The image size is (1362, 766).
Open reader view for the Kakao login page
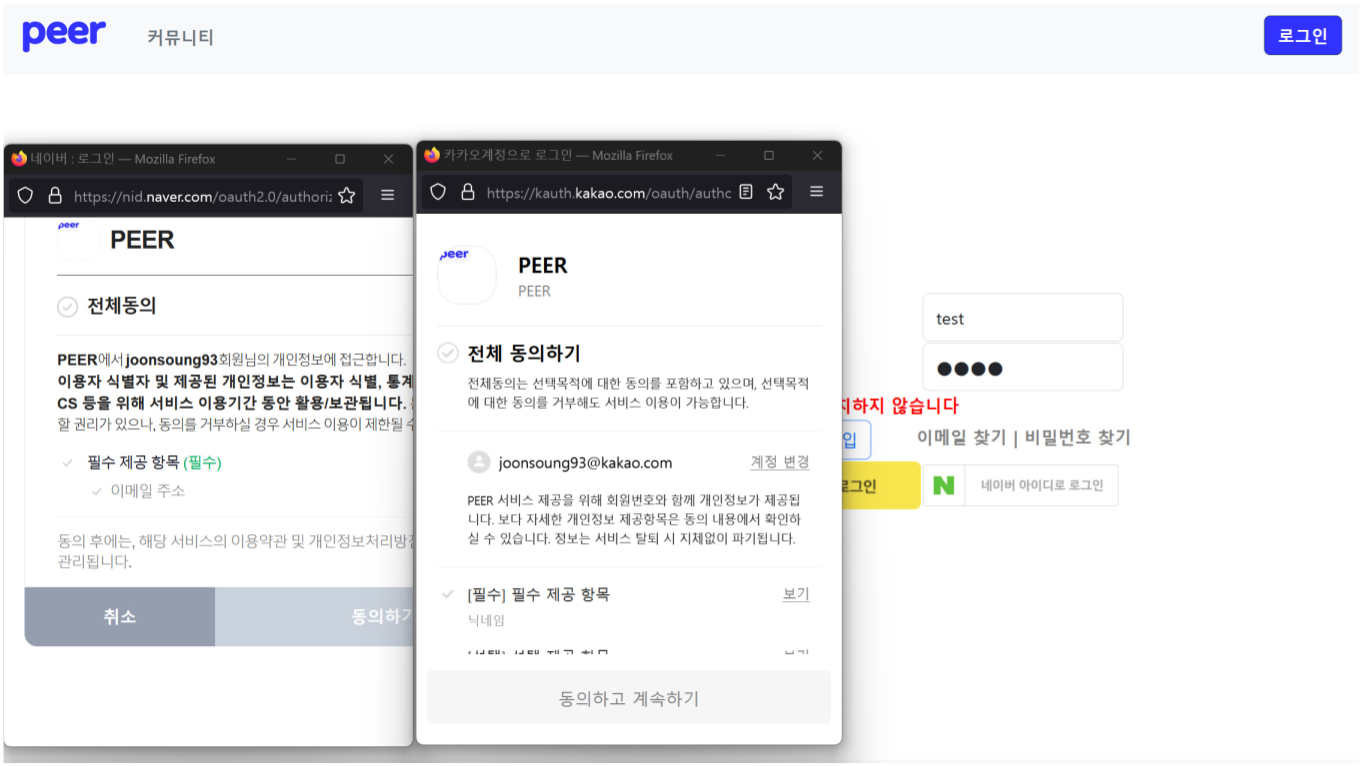[x=745, y=192]
